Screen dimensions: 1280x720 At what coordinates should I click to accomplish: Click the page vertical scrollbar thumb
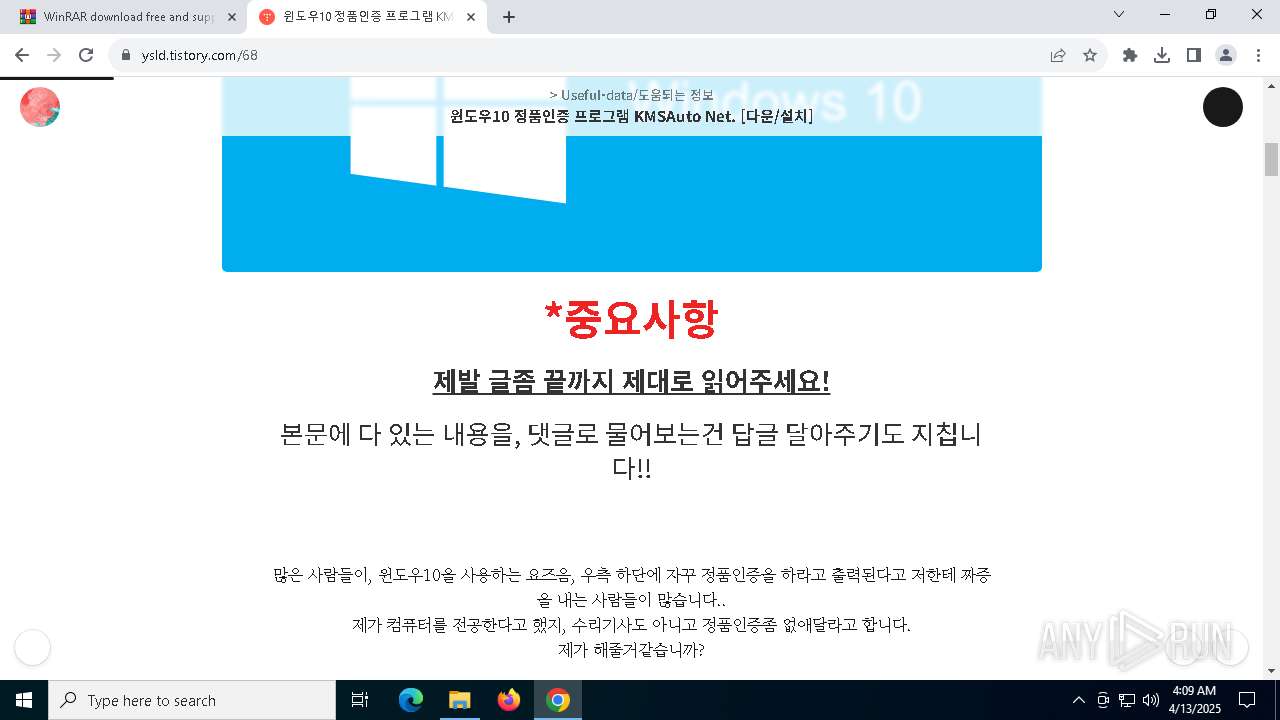[x=1271, y=160]
